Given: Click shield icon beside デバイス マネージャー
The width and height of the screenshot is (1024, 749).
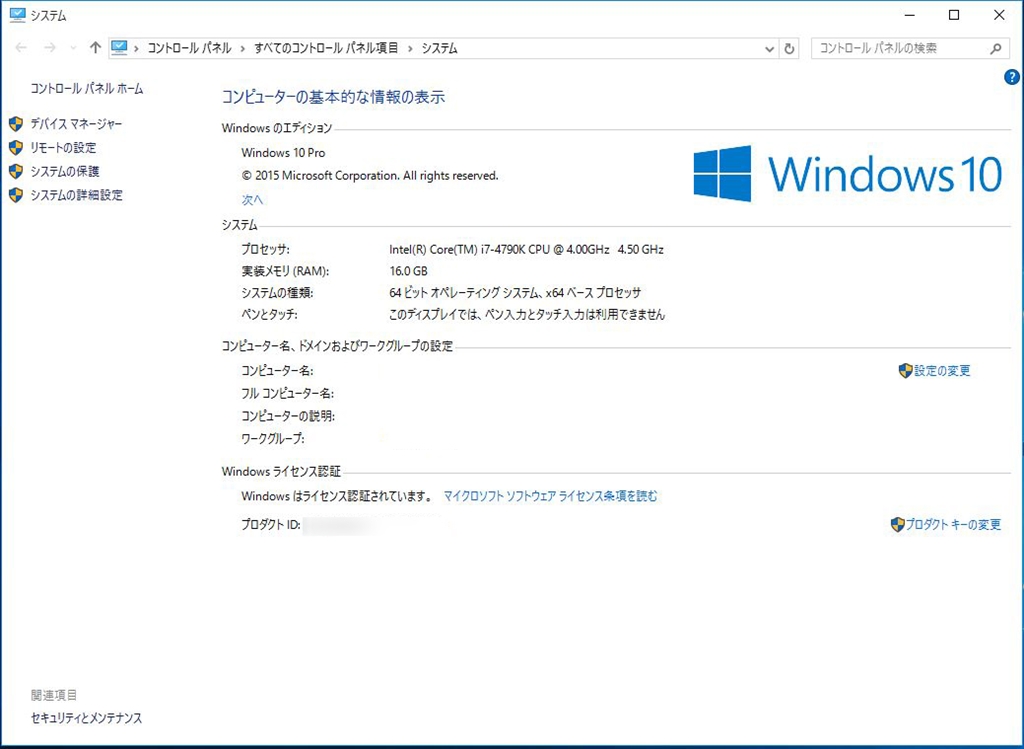Looking at the screenshot, I should tap(16, 124).
